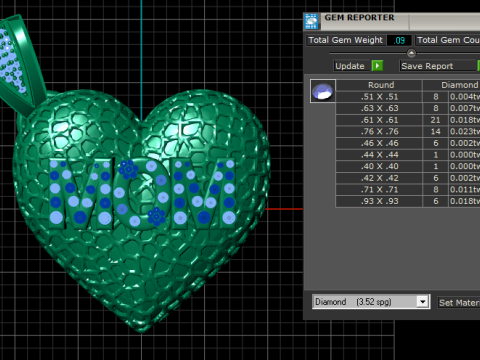Viewport: 480px width, 360px height.
Task: Click the weight cell in .51 X .51 row
Action: [465, 97]
